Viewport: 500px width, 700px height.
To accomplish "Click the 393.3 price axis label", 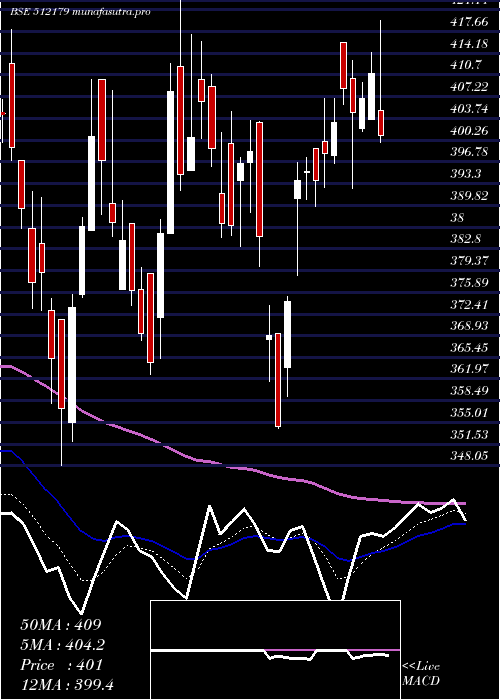I will coord(467,174).
